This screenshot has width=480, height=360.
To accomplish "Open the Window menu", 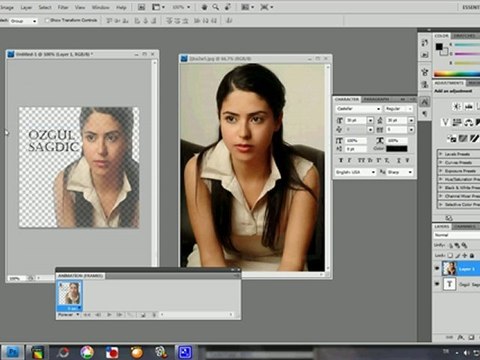I will [100, 7].
